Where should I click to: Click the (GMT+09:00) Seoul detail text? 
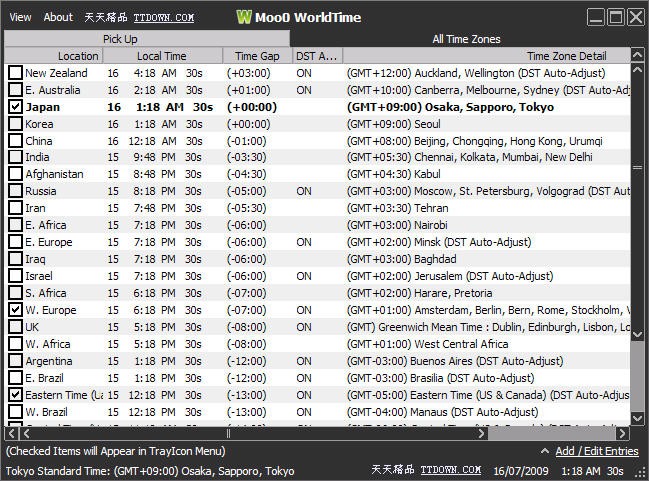point(394,124)
